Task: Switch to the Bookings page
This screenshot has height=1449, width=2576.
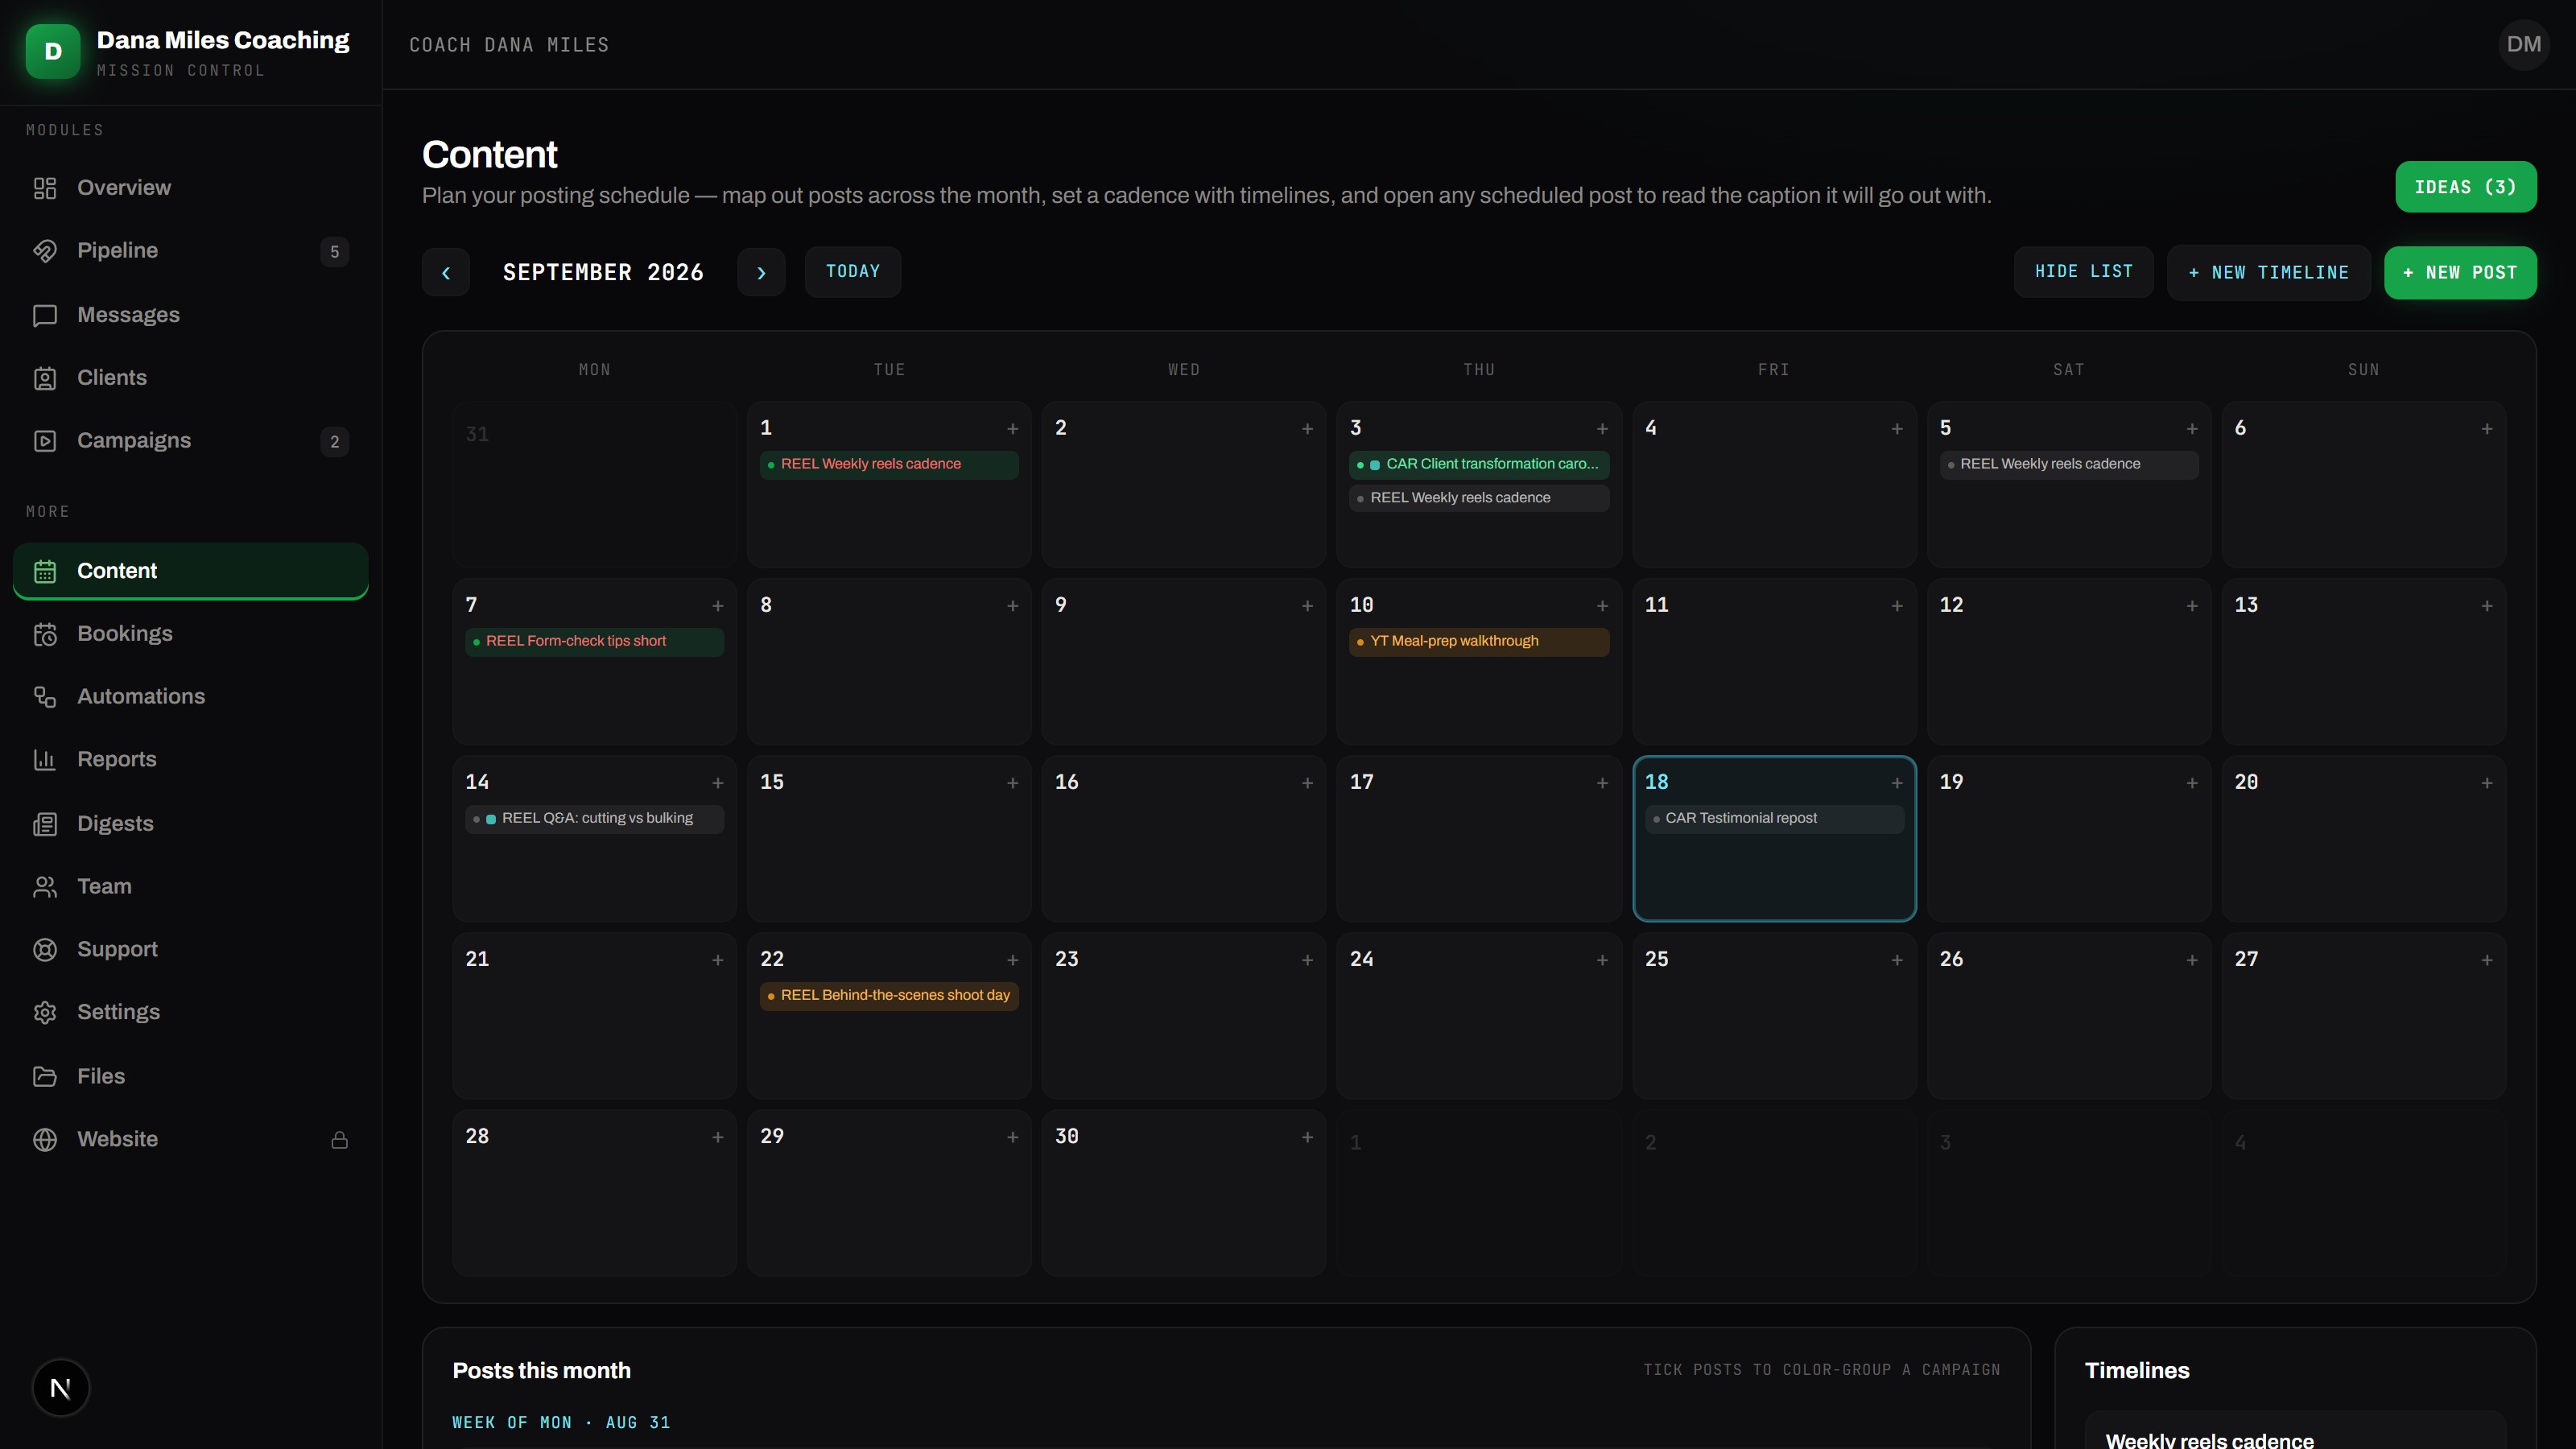Action: coord(191,634)
